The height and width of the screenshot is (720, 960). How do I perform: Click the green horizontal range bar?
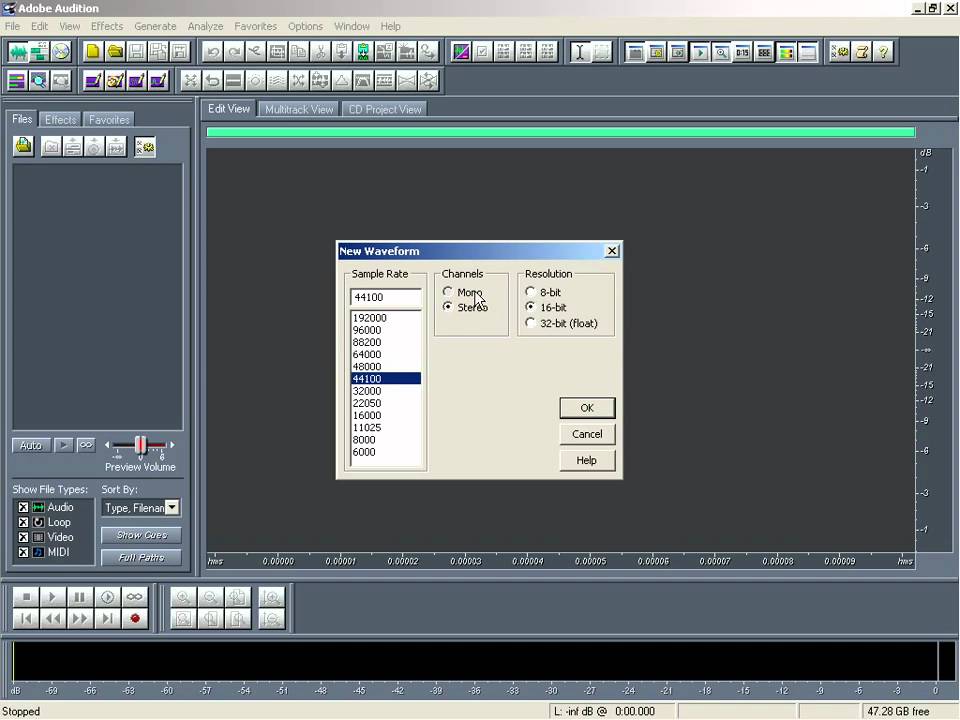point(561,132)
